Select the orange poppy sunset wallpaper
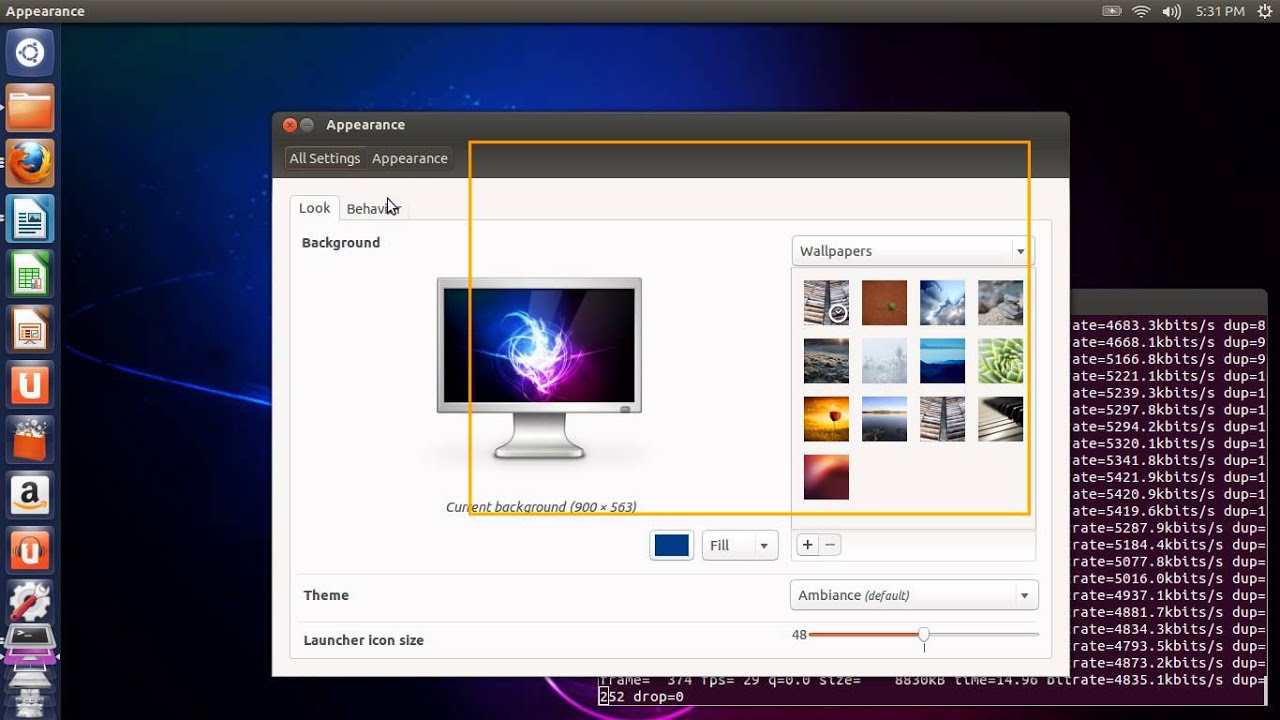This screenshot has width=1280, height=720. coord(826,419)
